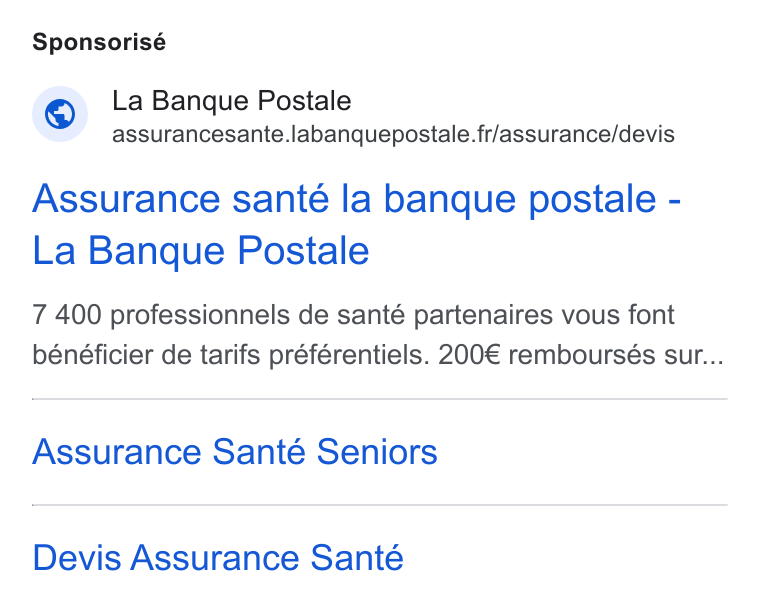
Task: Click the word 'partenaires' in the description
Action: 483,315
